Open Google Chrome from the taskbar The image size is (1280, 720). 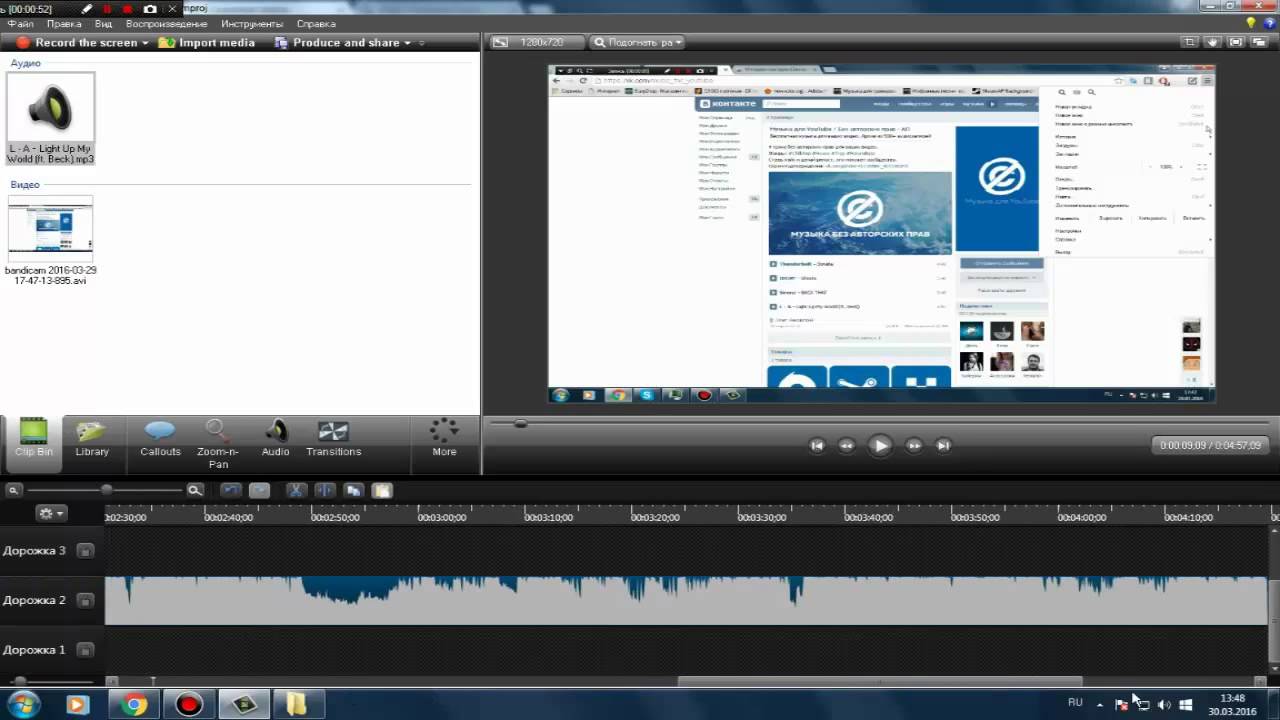[x=133, y=704]
